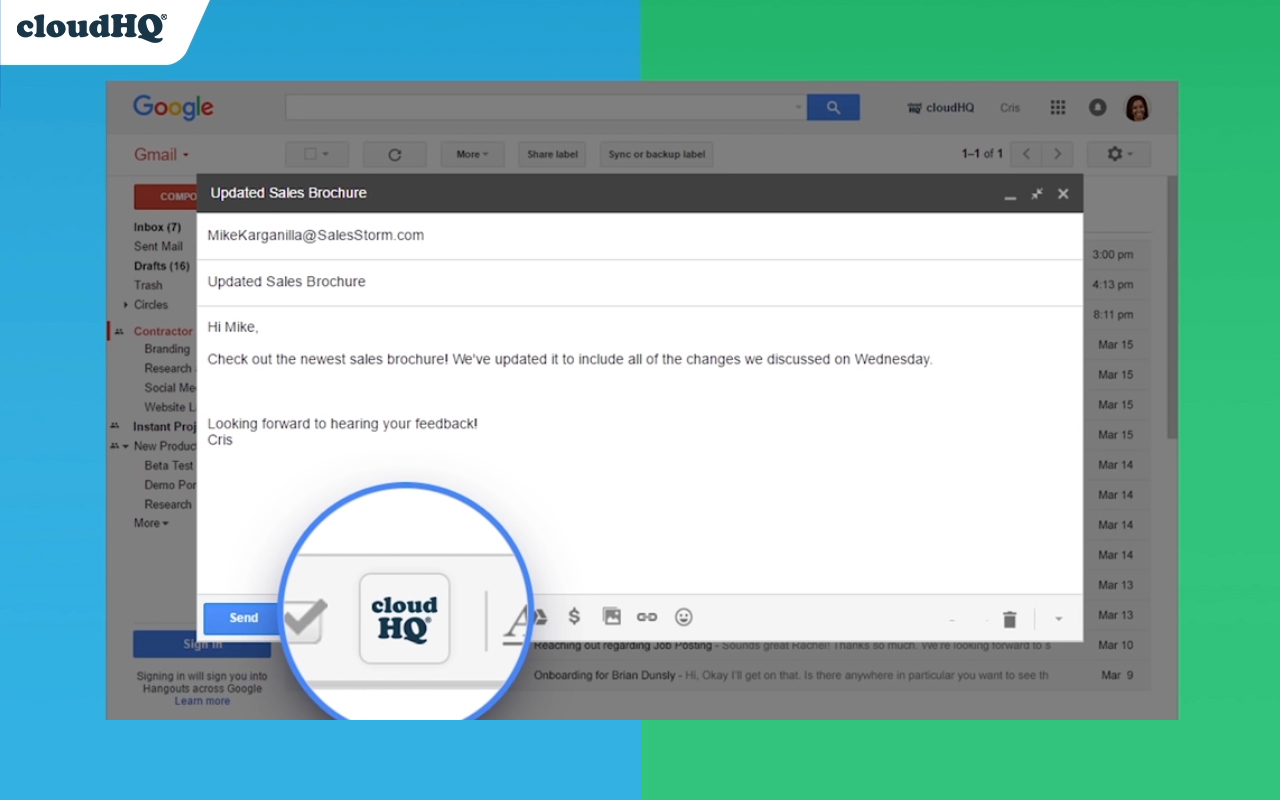Click the Sync or backup label button
The width and height of the screenshot is (1280, 800).
[x=656, y=154]
